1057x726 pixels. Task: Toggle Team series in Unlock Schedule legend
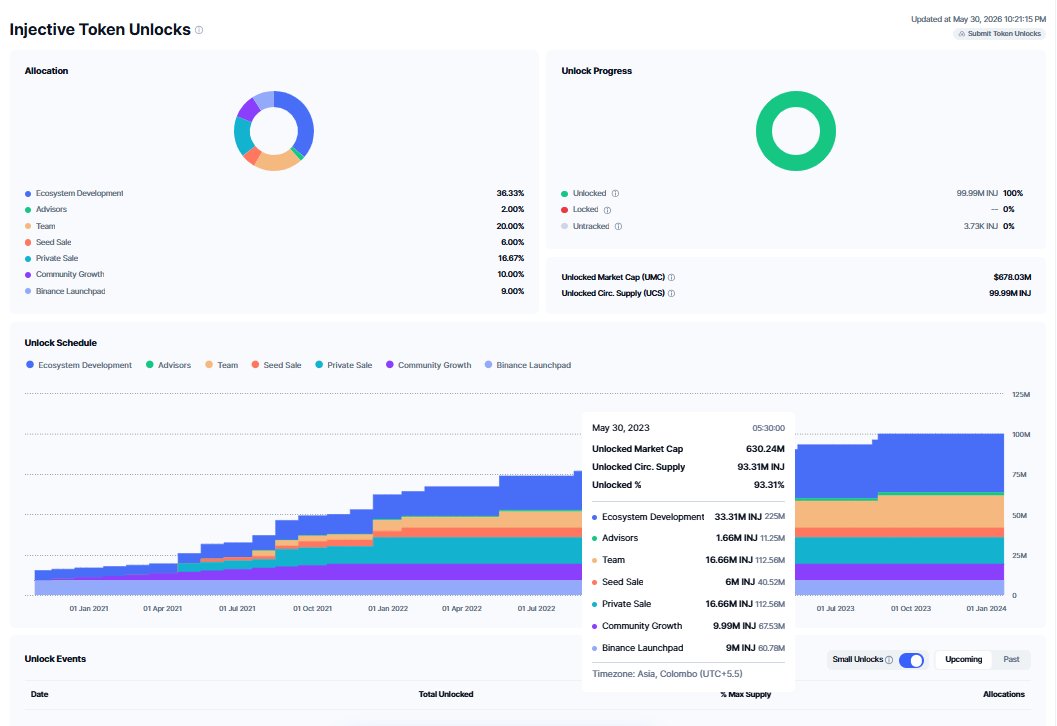(222, 365)
